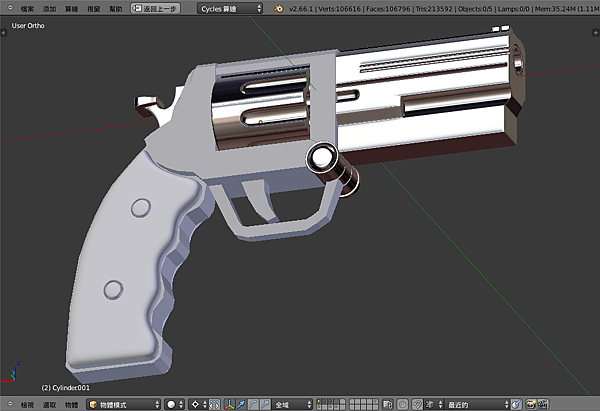600x411 pixels.
Task: Open the 物體模式 object mode dropdown
Action: [x=124, y=404]
